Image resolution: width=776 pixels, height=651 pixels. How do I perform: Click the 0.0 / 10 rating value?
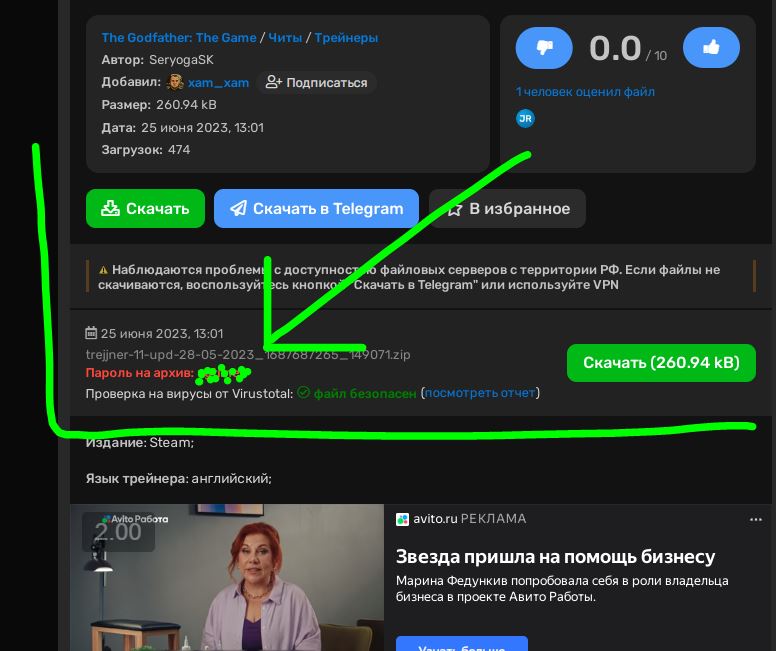click(x=628, y=49)
